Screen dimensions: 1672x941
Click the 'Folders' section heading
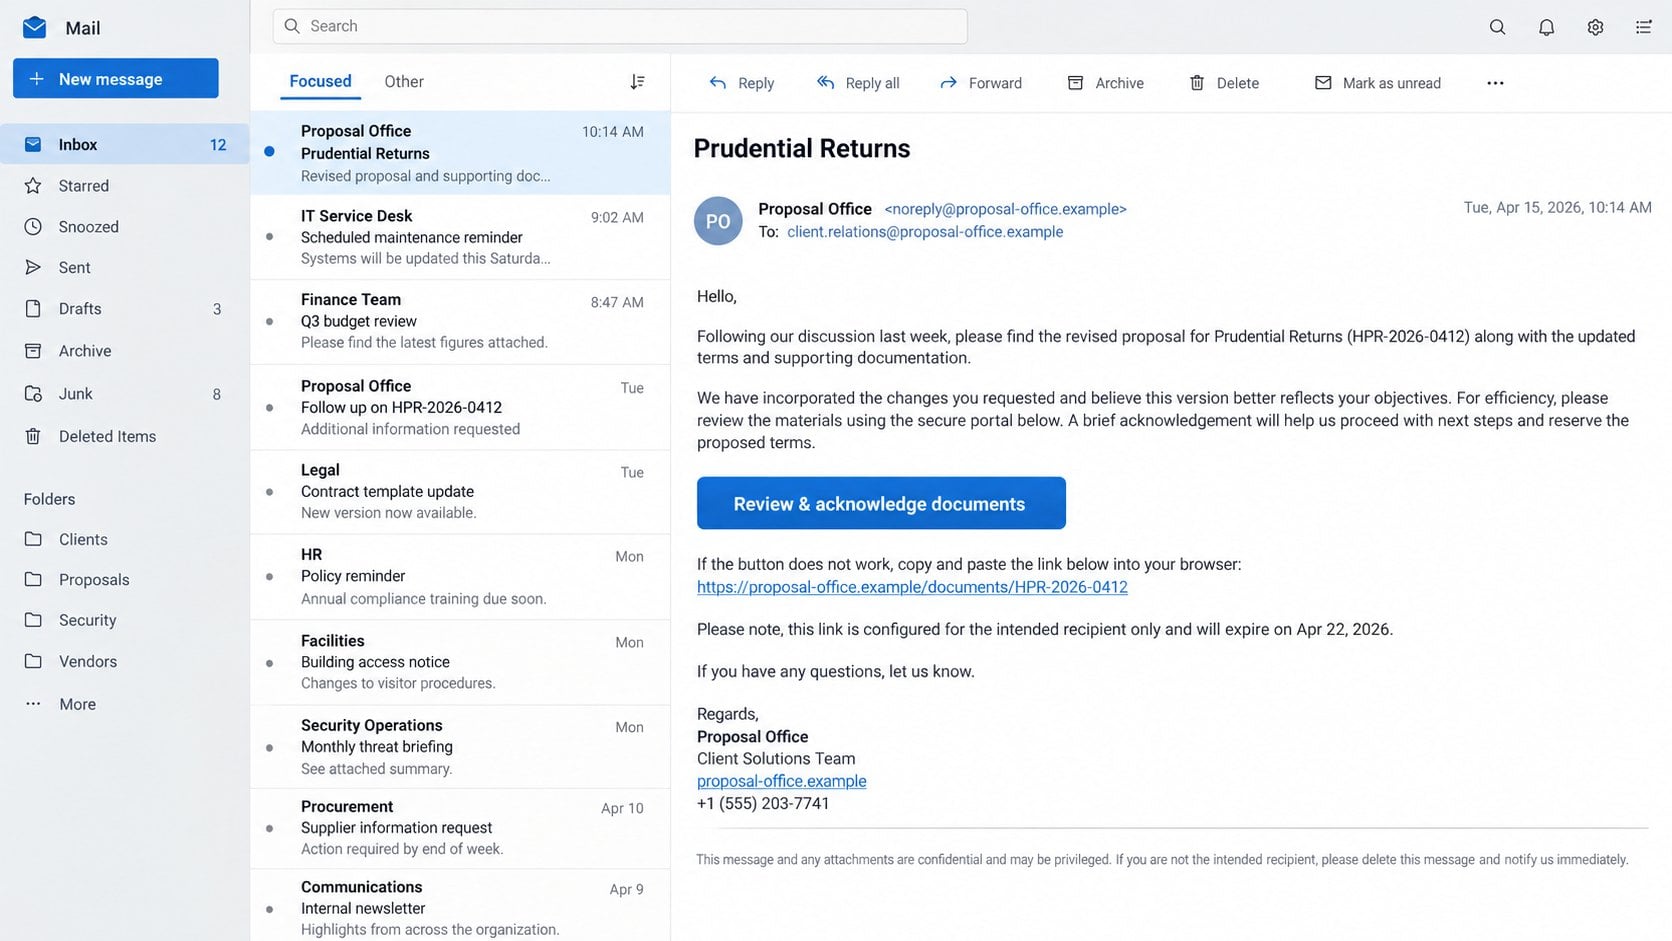pyautogui.click(x=49, y=499)
